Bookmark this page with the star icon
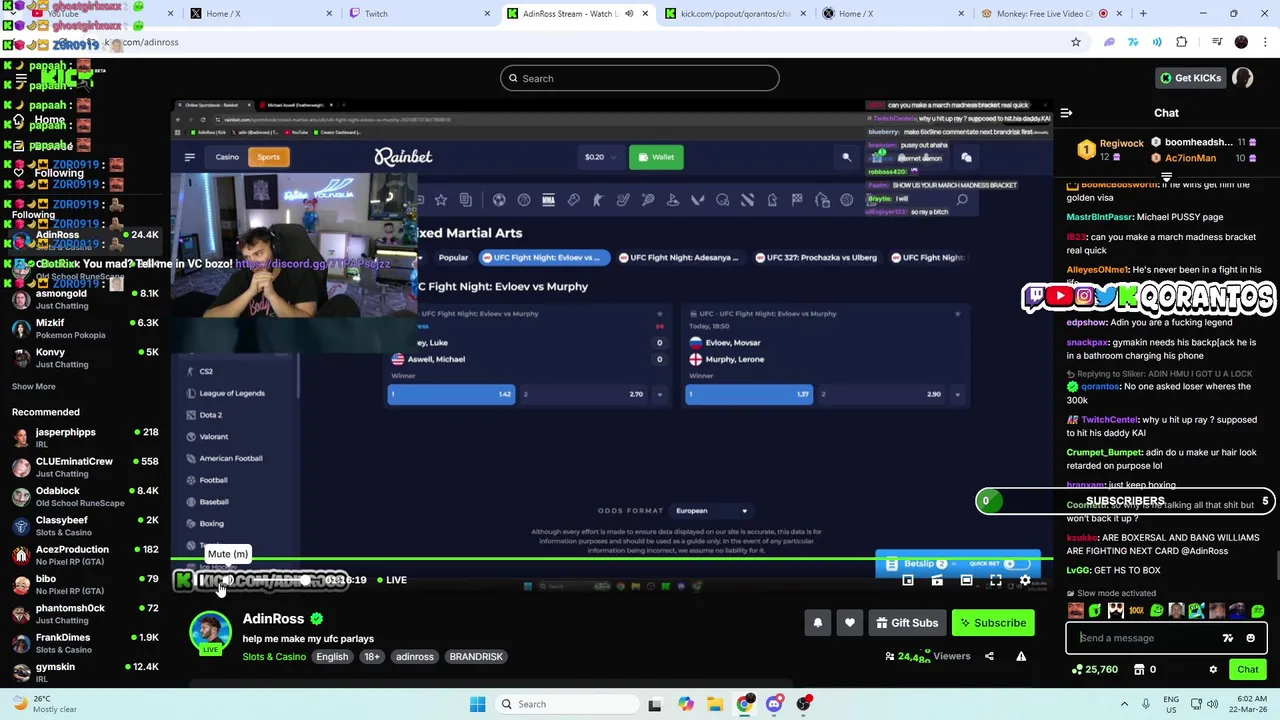Image resolution: width=1280 pixels, height=720 pixels. tap(1076, 42)
